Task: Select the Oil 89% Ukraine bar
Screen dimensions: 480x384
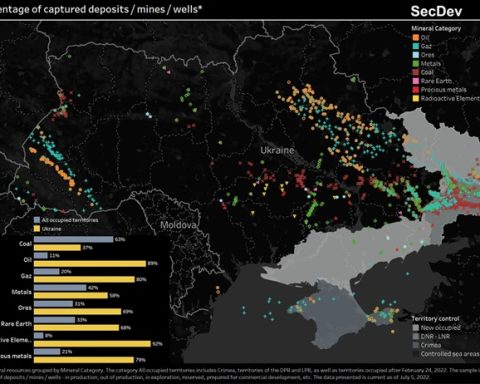Action: pyautogui.click(x=90, y=264)
